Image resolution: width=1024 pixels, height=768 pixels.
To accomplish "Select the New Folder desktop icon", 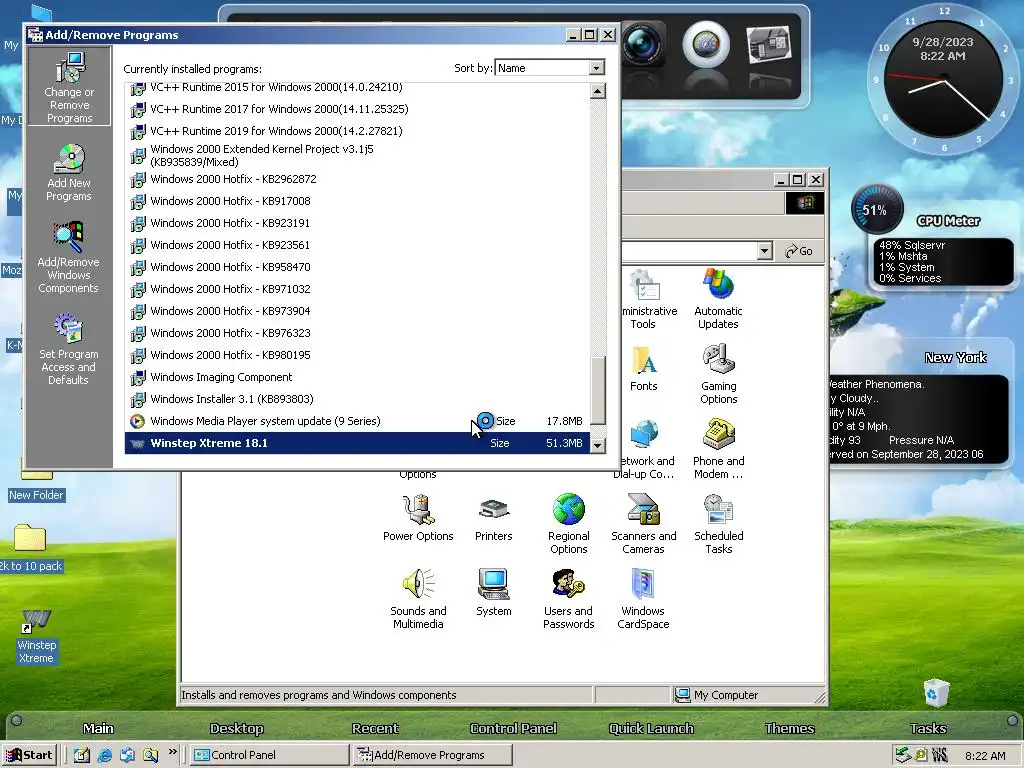I will click(37, 481).
